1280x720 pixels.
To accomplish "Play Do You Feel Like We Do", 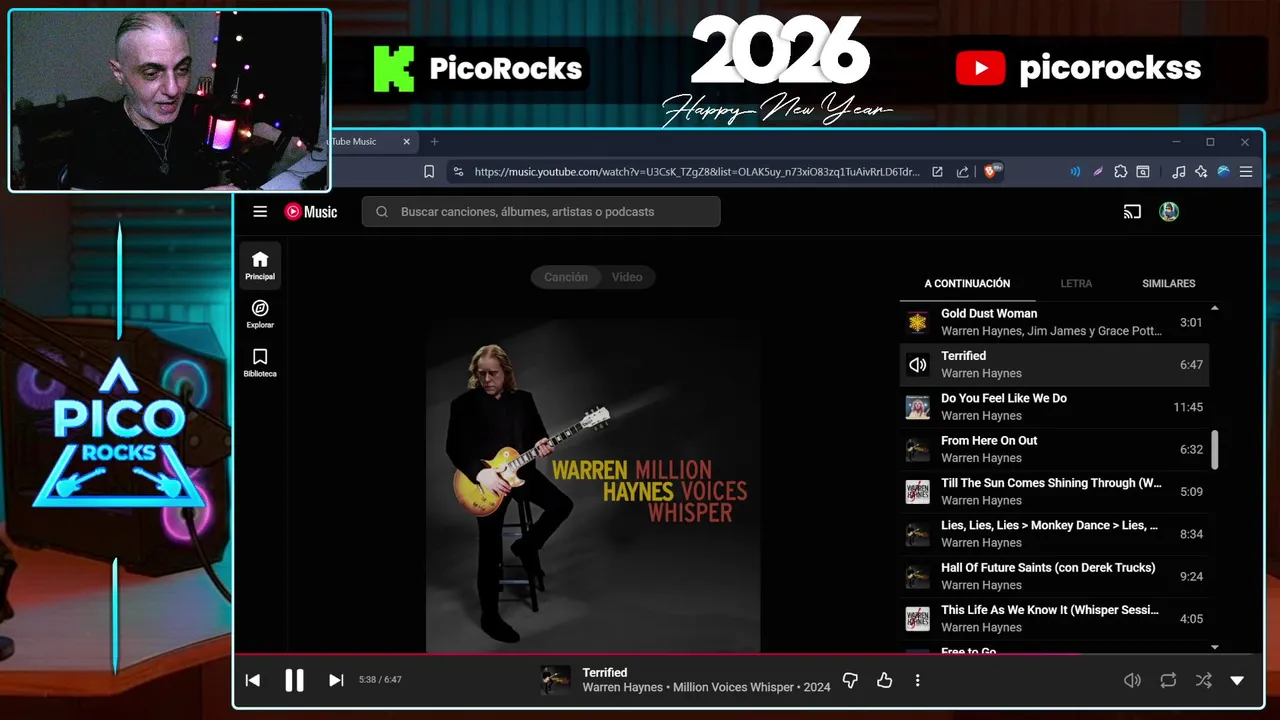I will tap(1054, 407).
